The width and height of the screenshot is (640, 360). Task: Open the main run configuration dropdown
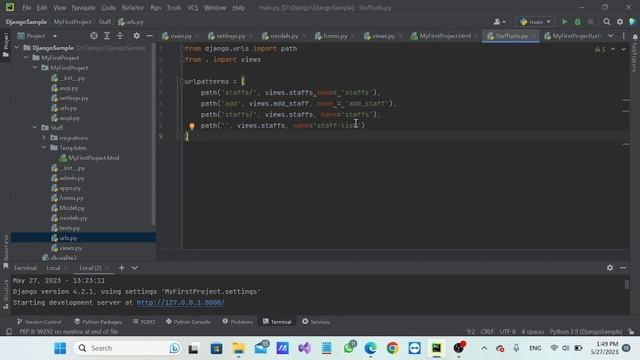pos(536,22)
